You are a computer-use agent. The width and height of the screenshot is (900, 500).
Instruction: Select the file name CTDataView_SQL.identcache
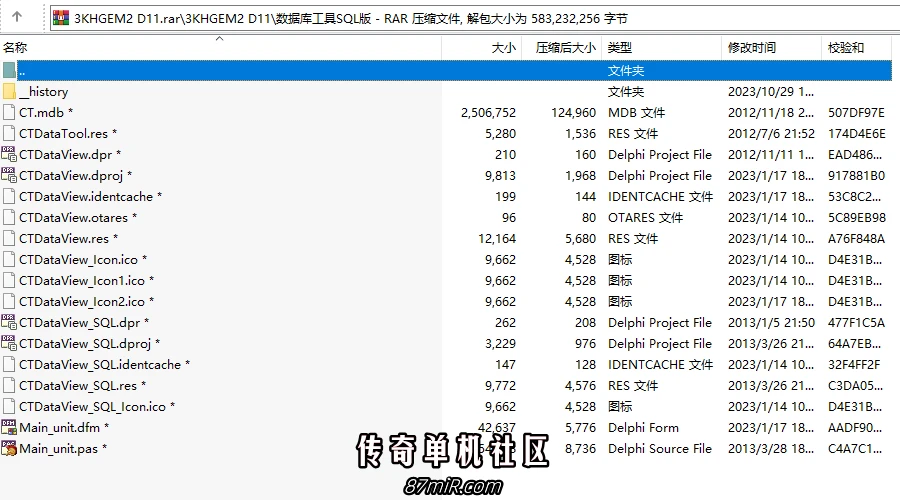[100, 365]
